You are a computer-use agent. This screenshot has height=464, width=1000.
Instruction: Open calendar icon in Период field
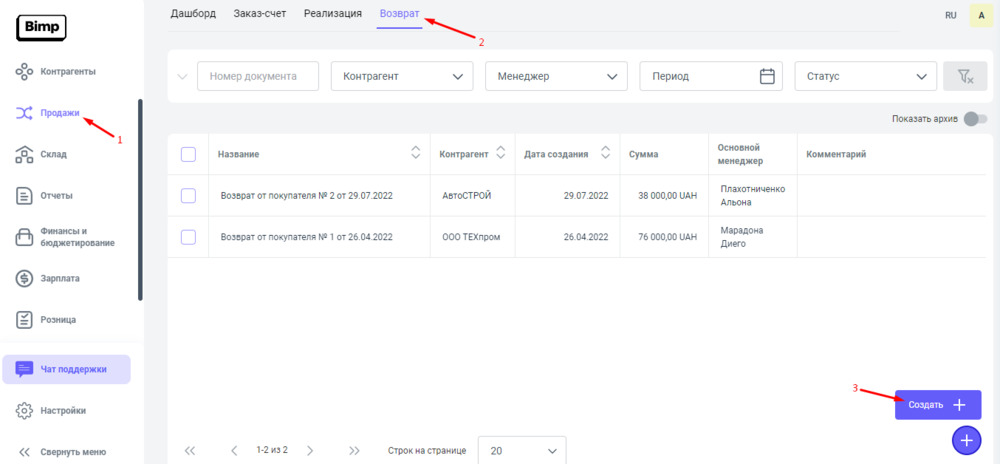(767, 76)
